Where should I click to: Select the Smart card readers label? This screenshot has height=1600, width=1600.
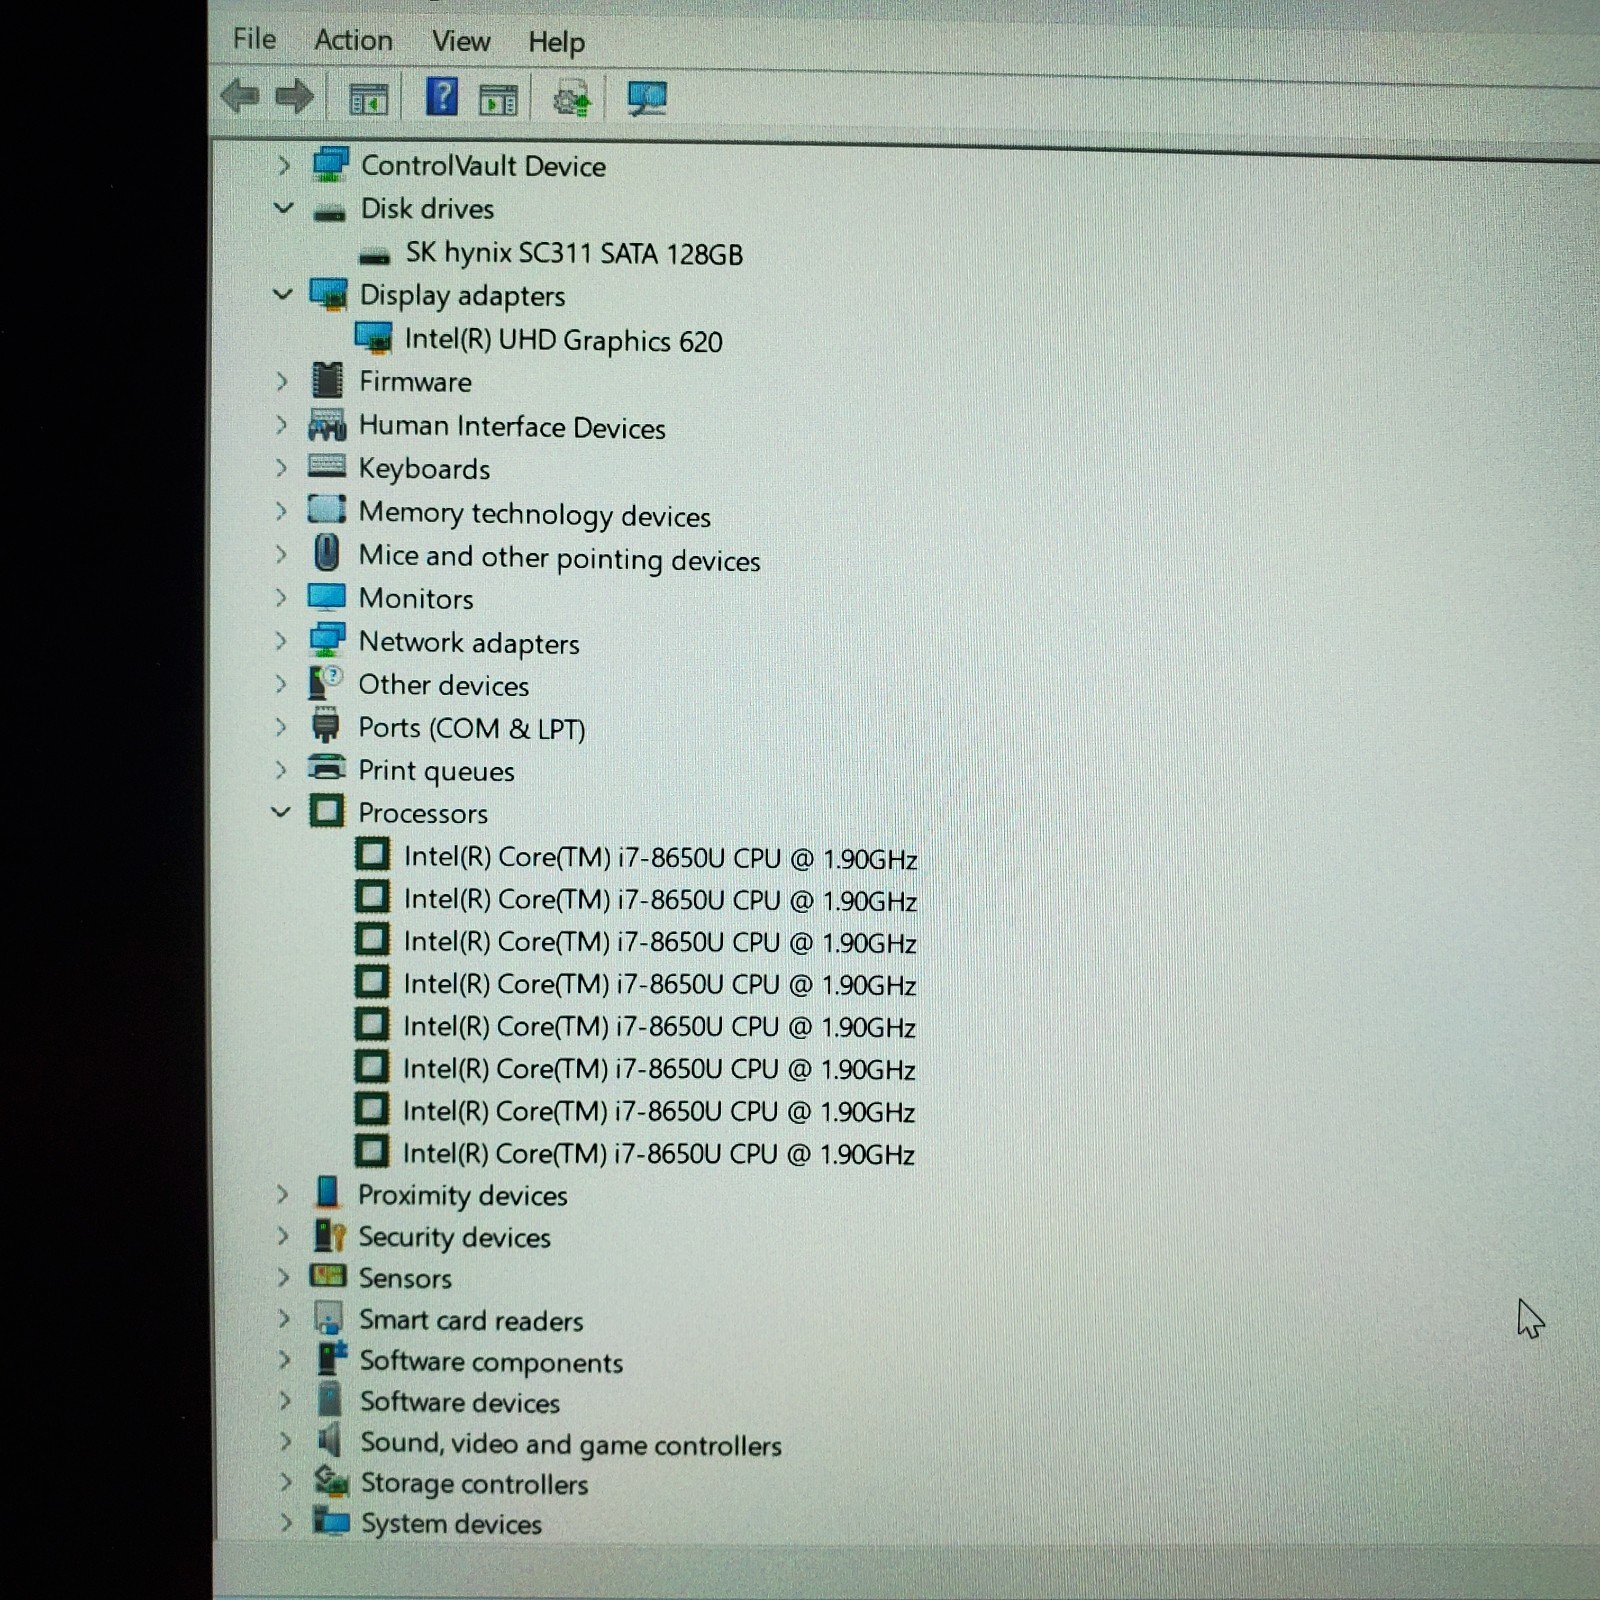coord(471,1320)
